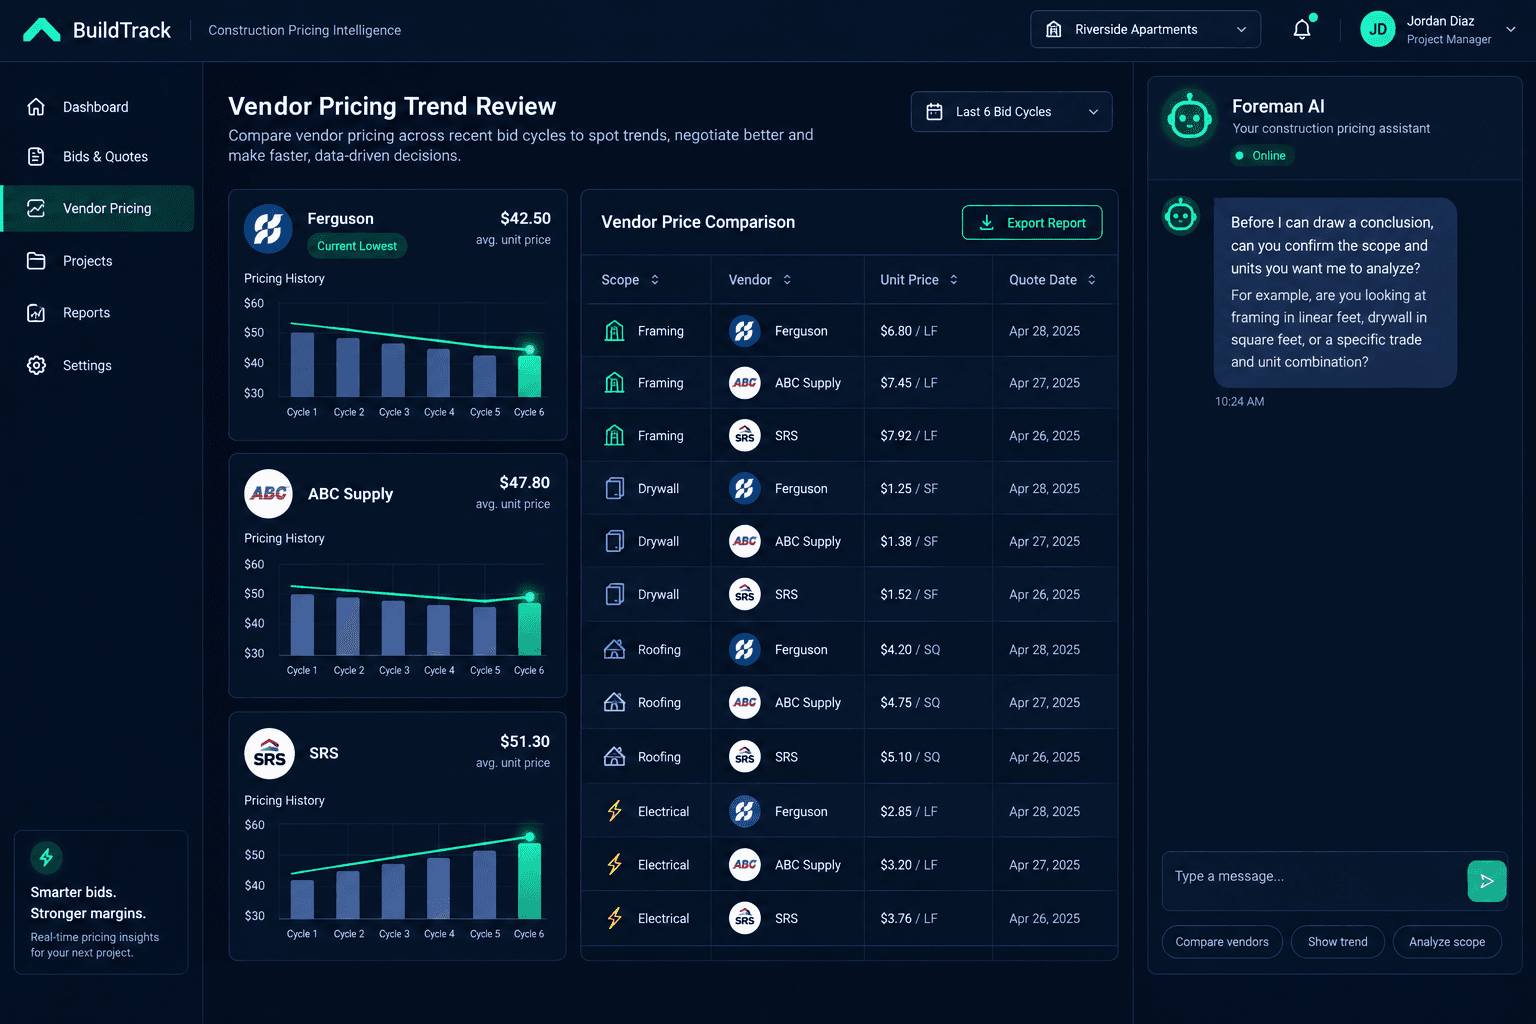1536x1024 pixels.
Task: Click the $42.50 avg. unit price value
Action: 525,218
